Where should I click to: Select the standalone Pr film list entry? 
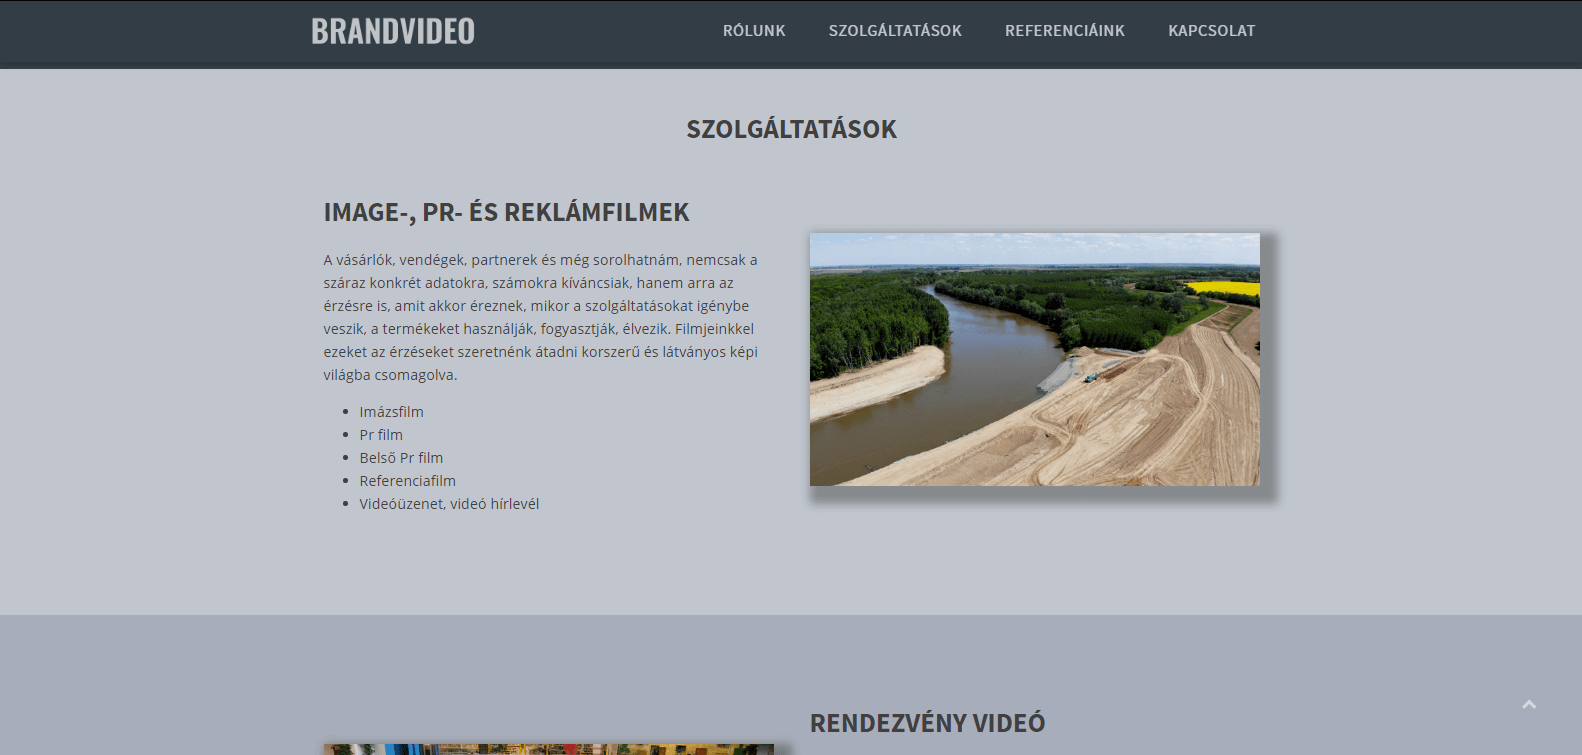pos(381,435)
